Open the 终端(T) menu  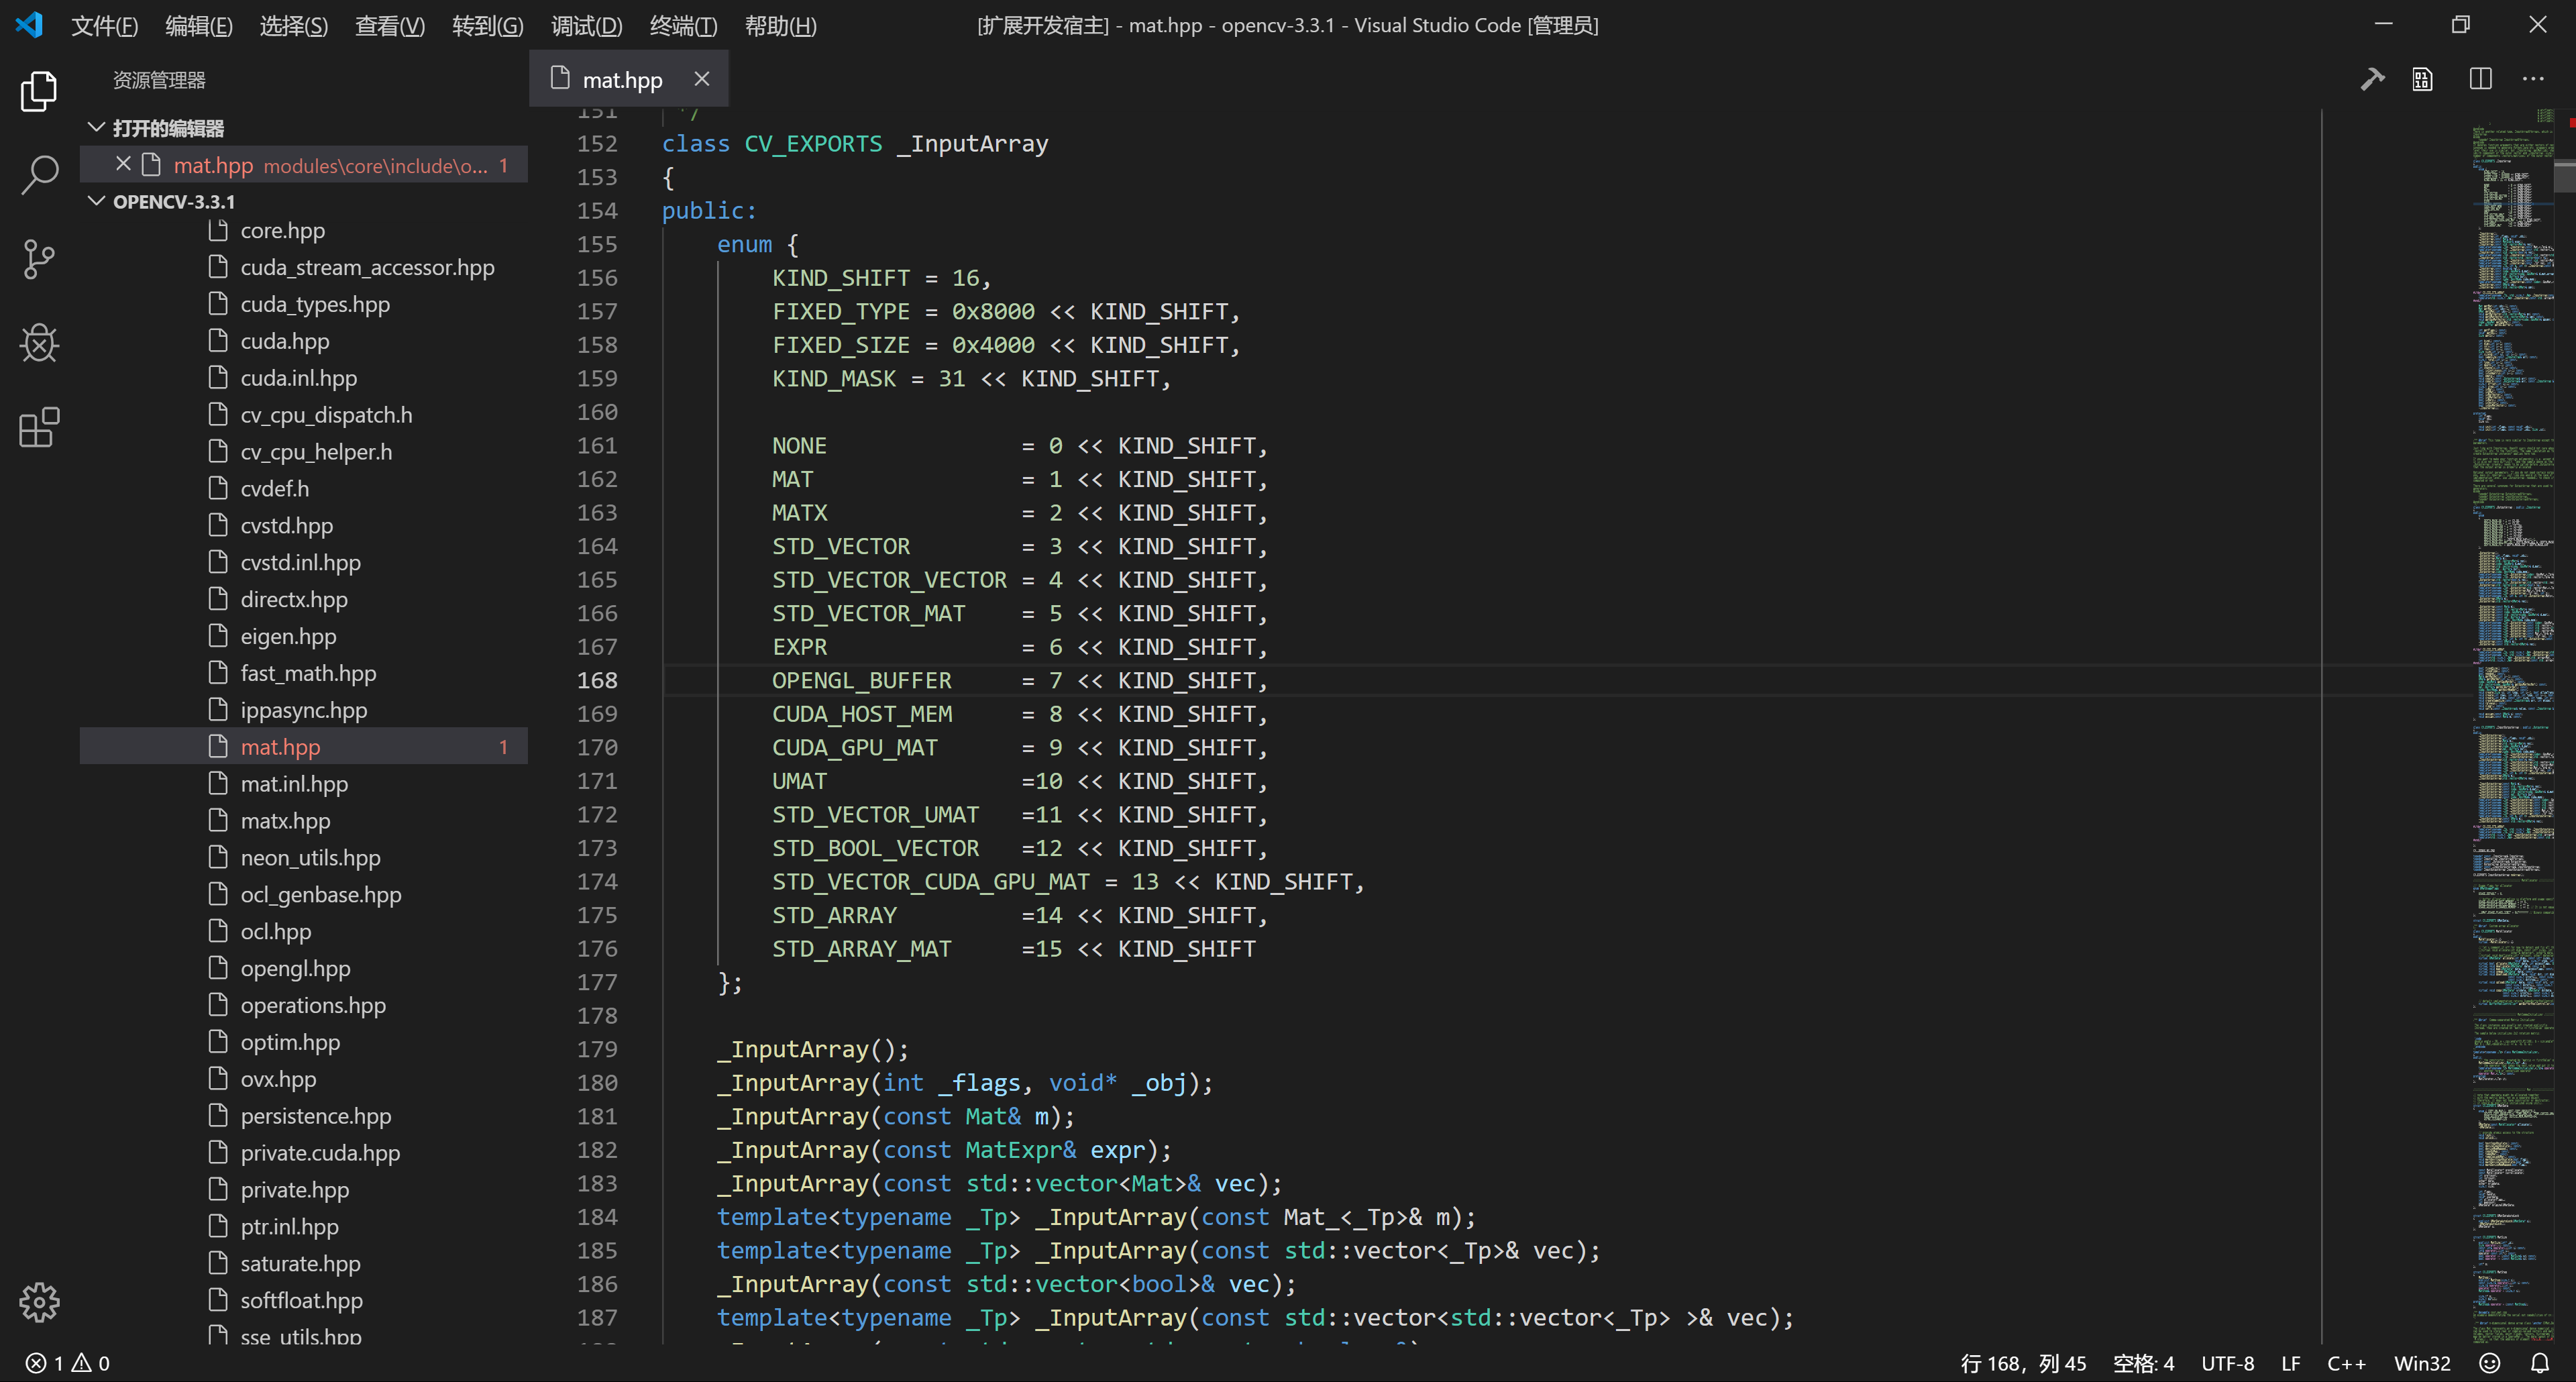[x=683, y=26]
